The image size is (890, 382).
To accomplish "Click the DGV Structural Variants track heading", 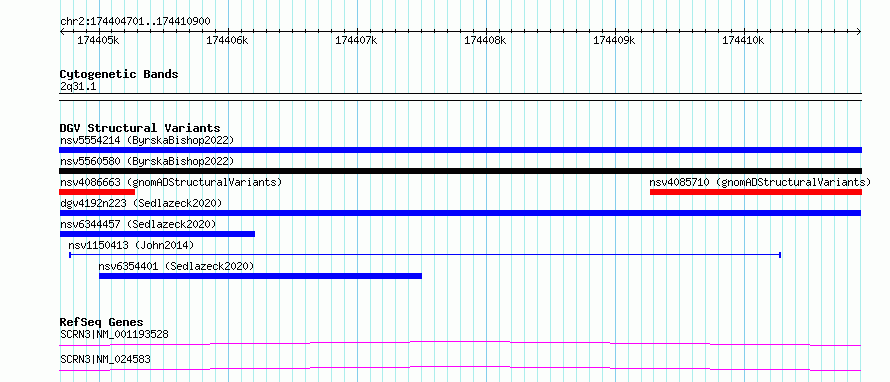I will pos(140,128).
